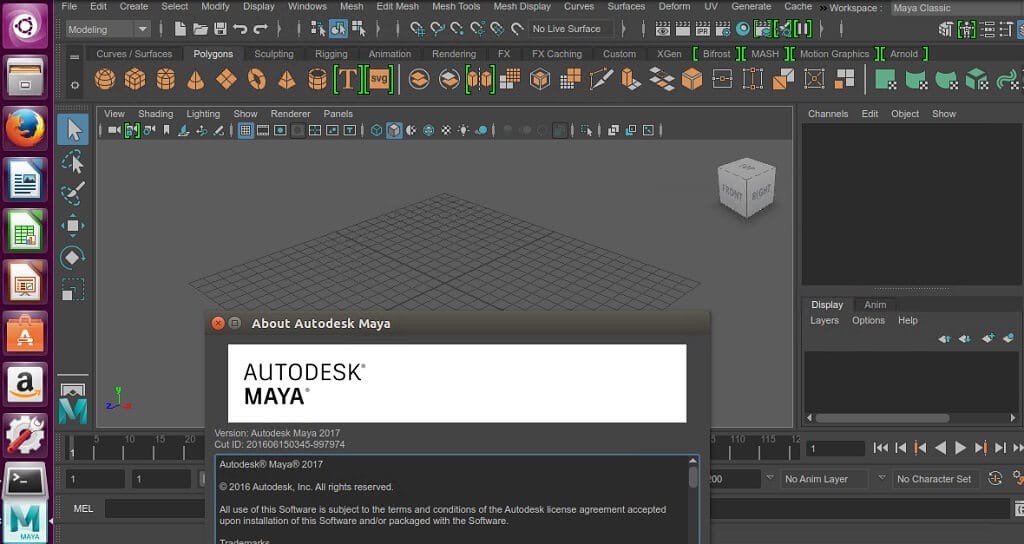
Task: Toggle the resolution gate viewport button
Action: [280, 131]
